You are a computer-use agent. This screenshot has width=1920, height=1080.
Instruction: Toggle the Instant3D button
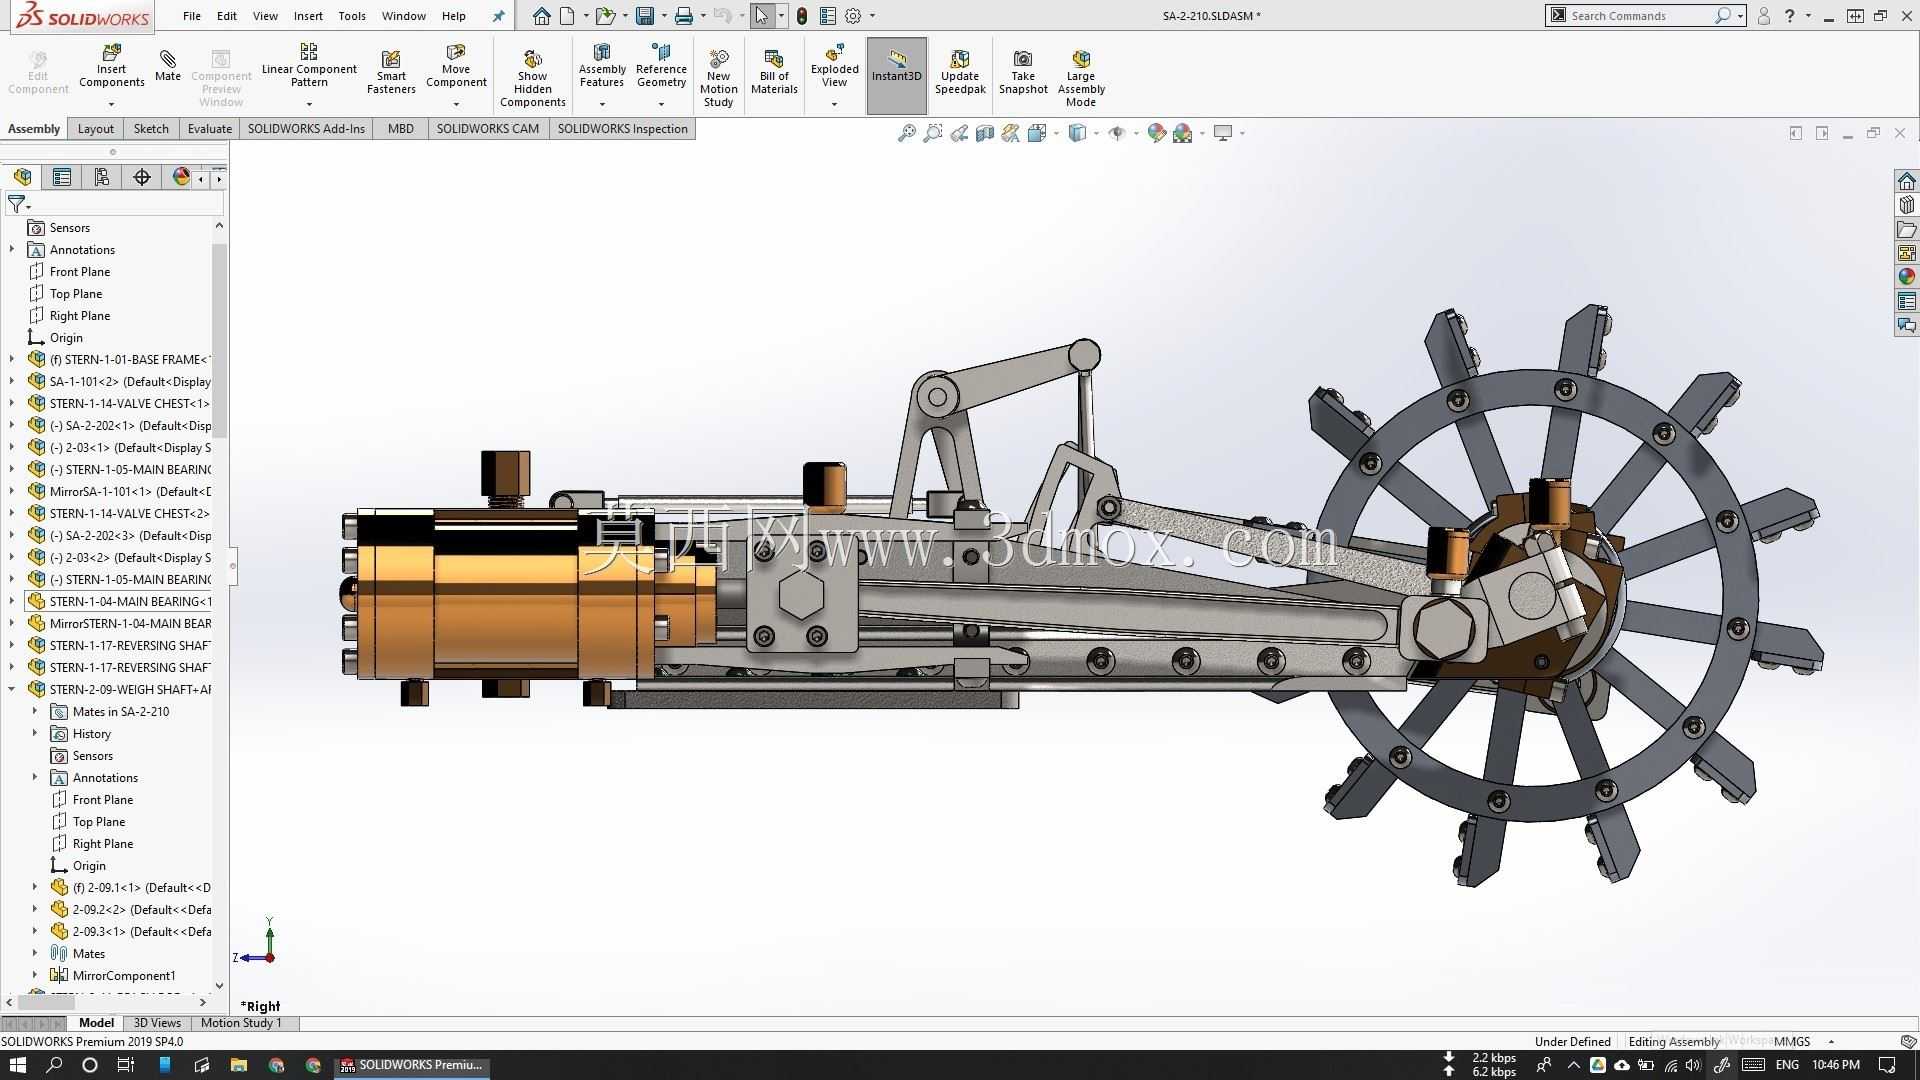896,76
